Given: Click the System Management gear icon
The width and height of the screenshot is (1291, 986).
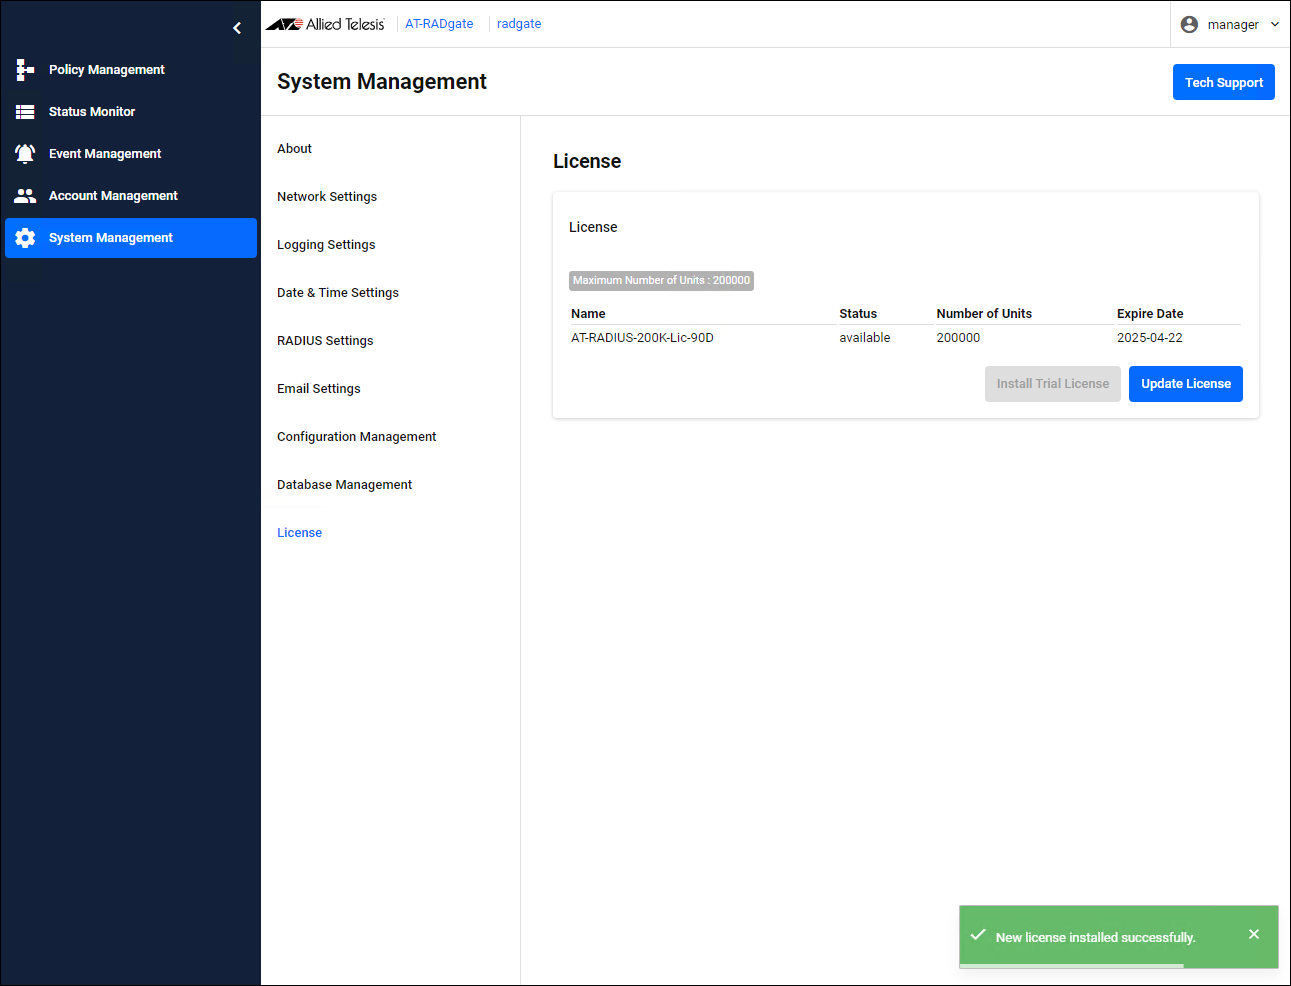Looking at the screenshot, I should point(25,238).
